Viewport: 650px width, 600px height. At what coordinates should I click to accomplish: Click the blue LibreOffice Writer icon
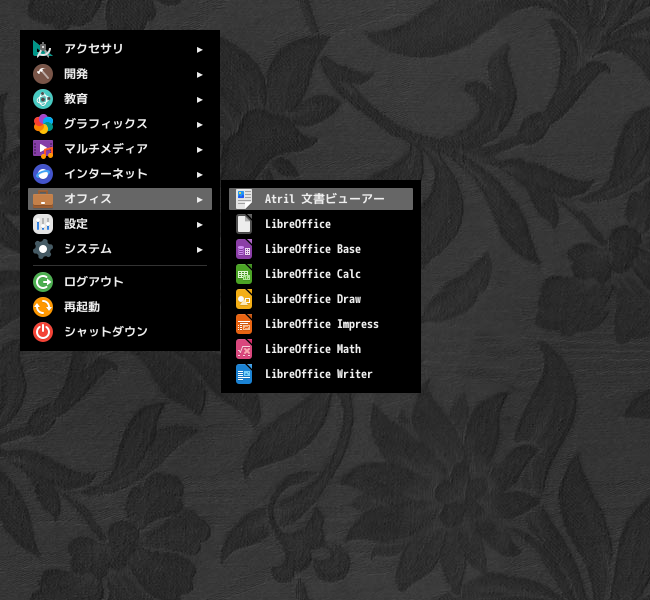pos(244,374)
